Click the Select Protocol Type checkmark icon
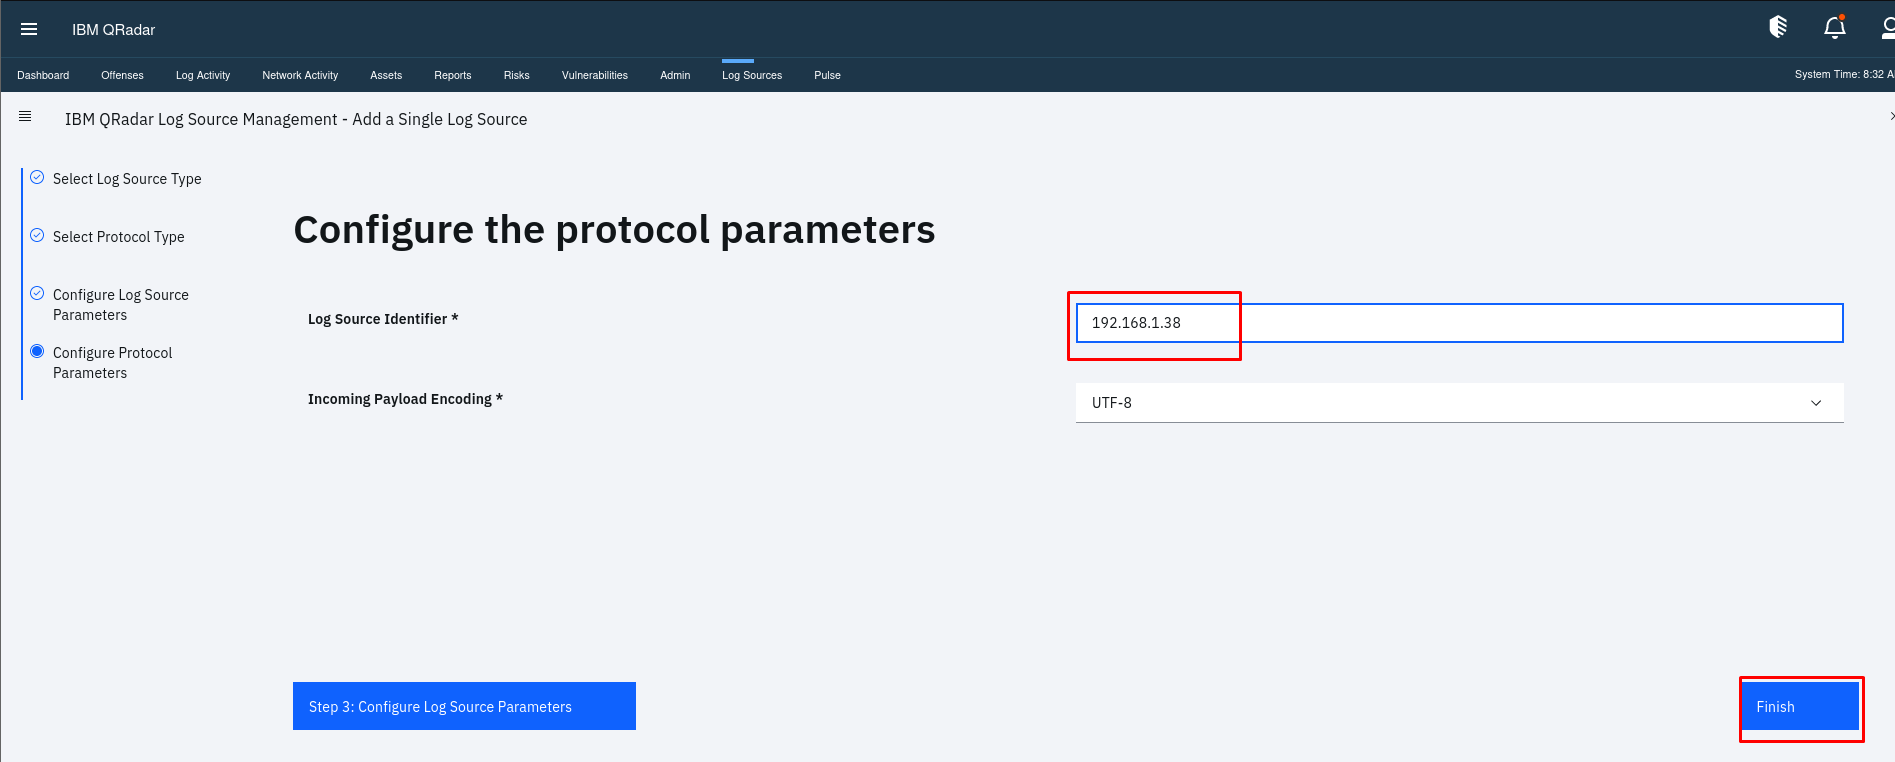1895x762 pixels. [x=37, y=235]
